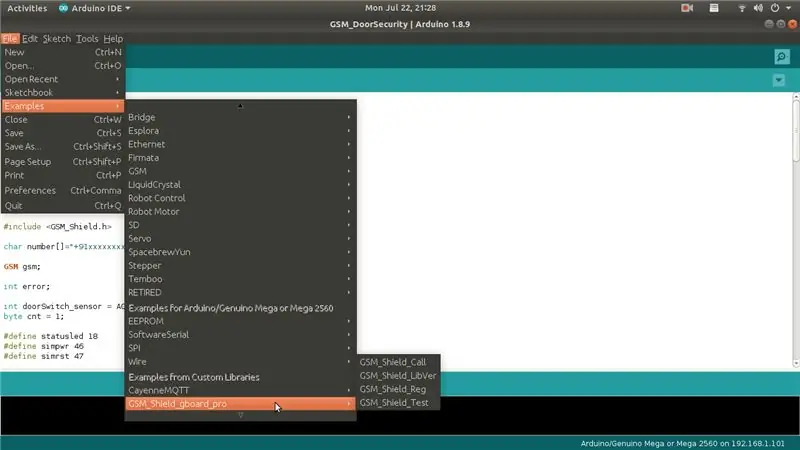Open the RETIRED examples
800x450 pixels.
(x=240, y=293)
